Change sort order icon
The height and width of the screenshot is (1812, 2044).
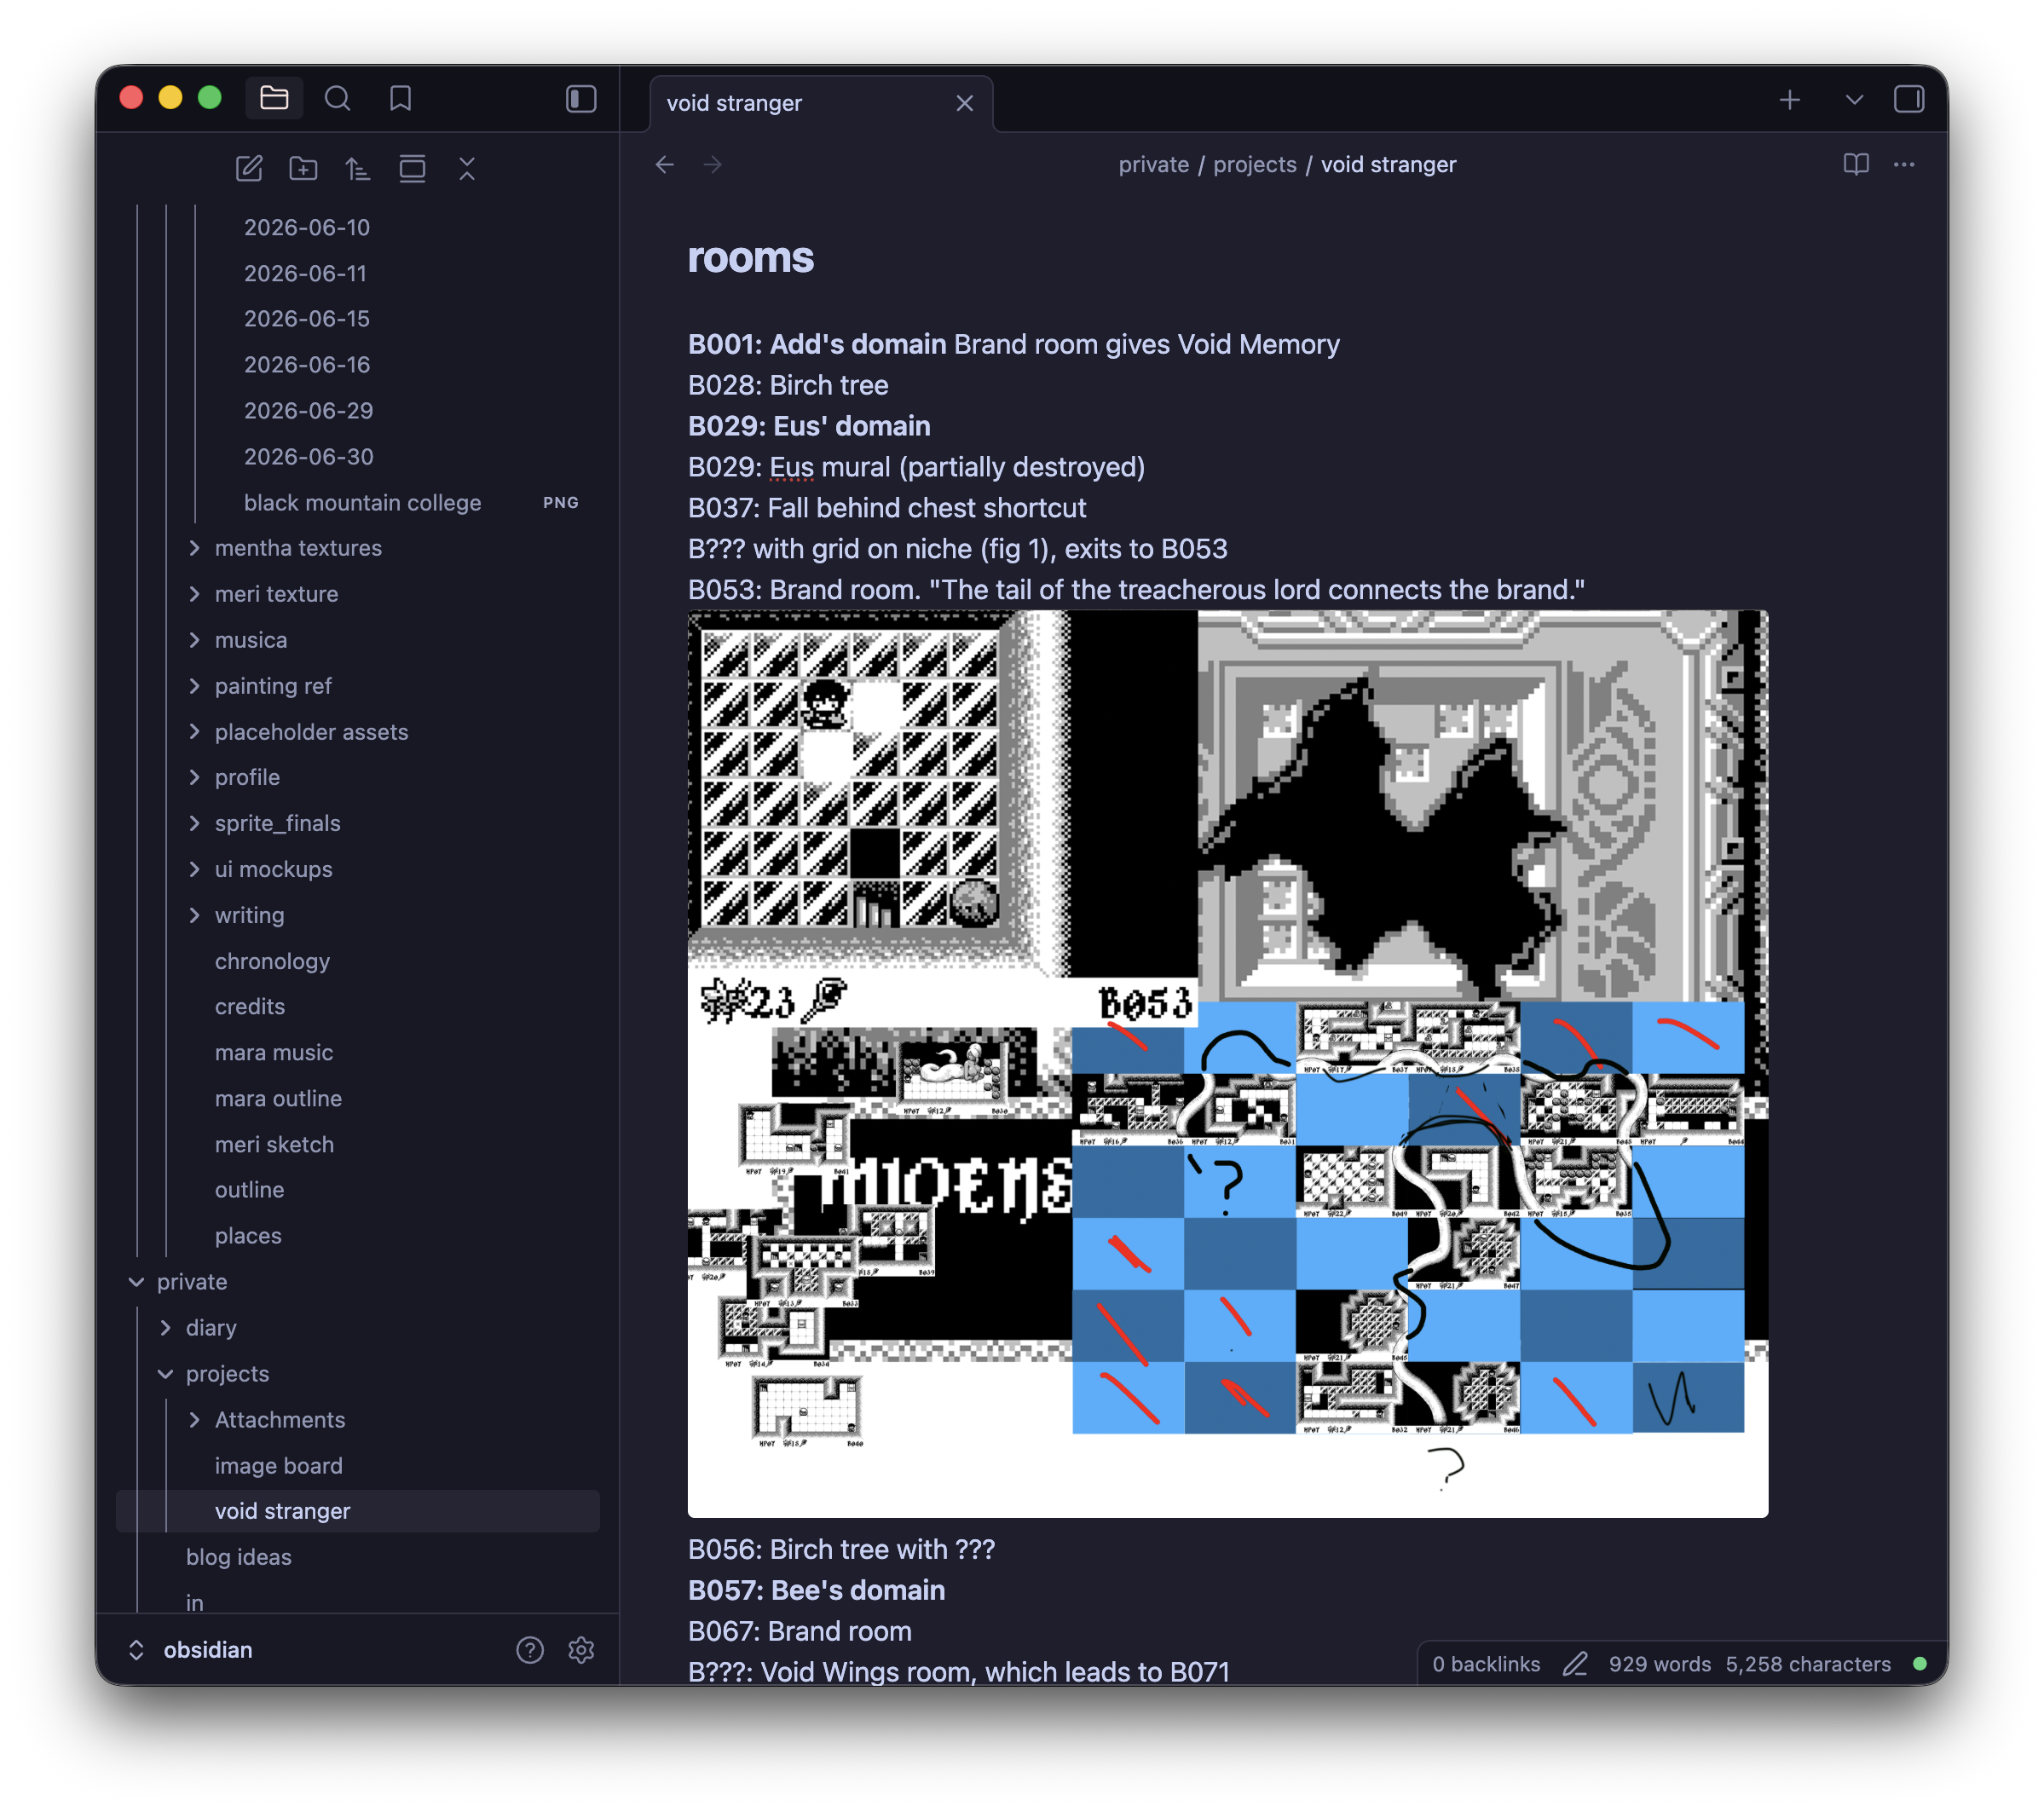point(358,168)
